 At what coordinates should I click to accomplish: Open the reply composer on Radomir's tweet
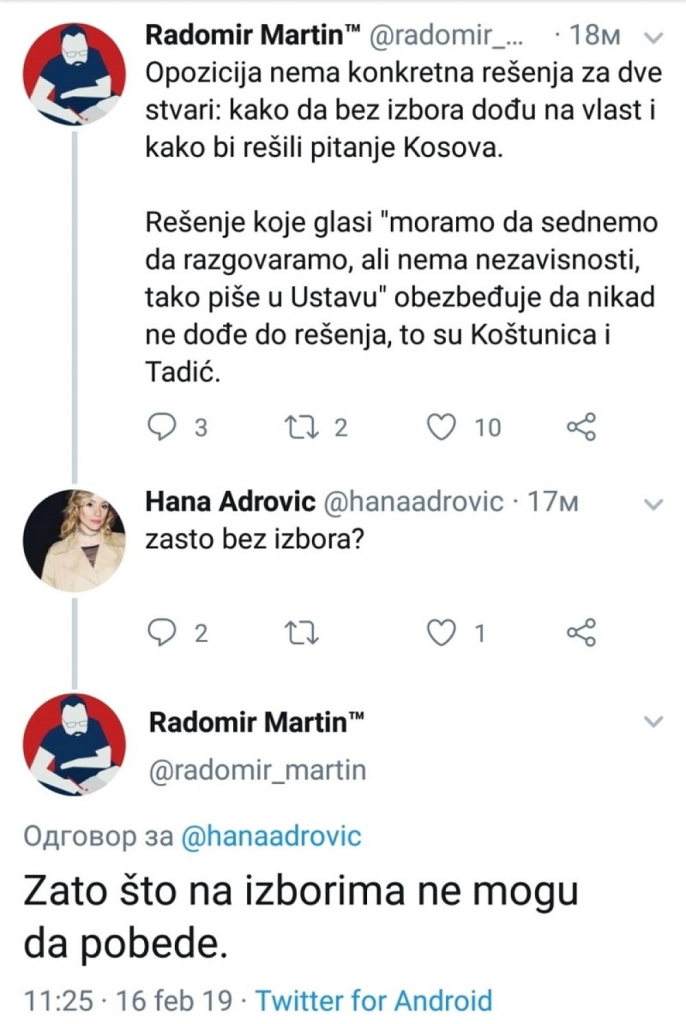pyautogui.click(x=162, y=427)
